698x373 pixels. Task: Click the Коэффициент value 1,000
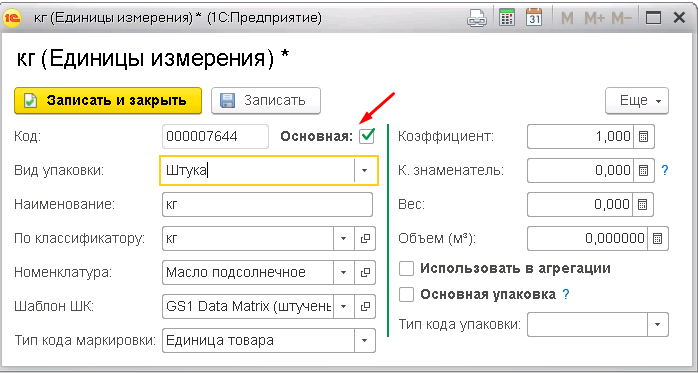580,136
